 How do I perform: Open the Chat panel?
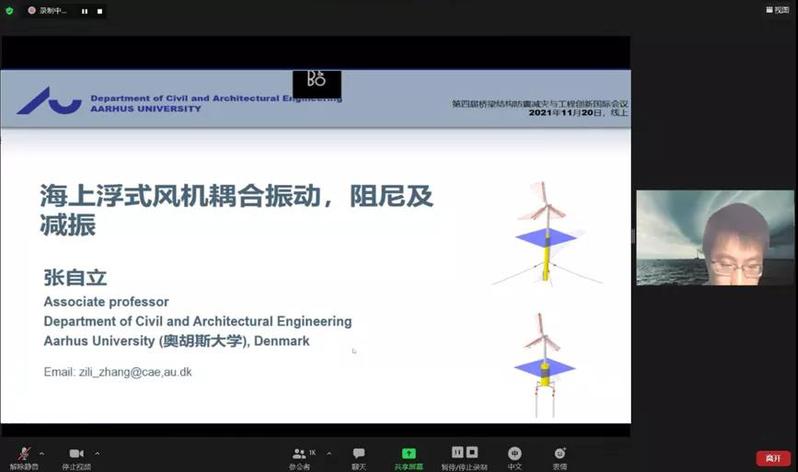click(x=359, y=455)
